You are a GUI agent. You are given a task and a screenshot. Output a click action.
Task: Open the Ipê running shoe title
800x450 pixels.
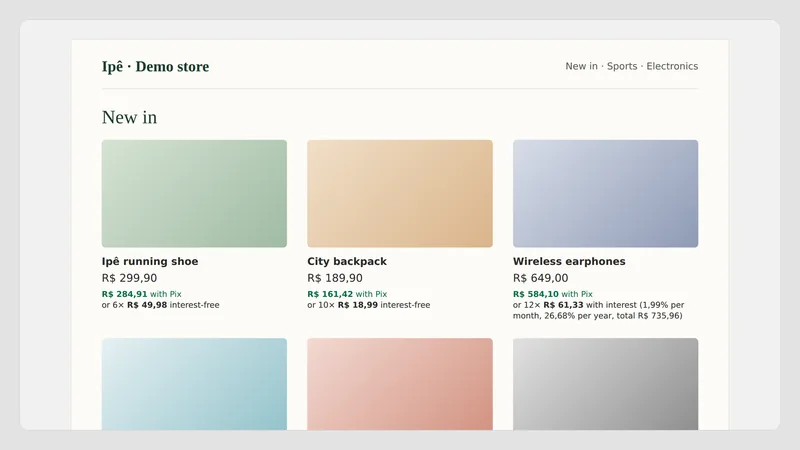point(149,261)
